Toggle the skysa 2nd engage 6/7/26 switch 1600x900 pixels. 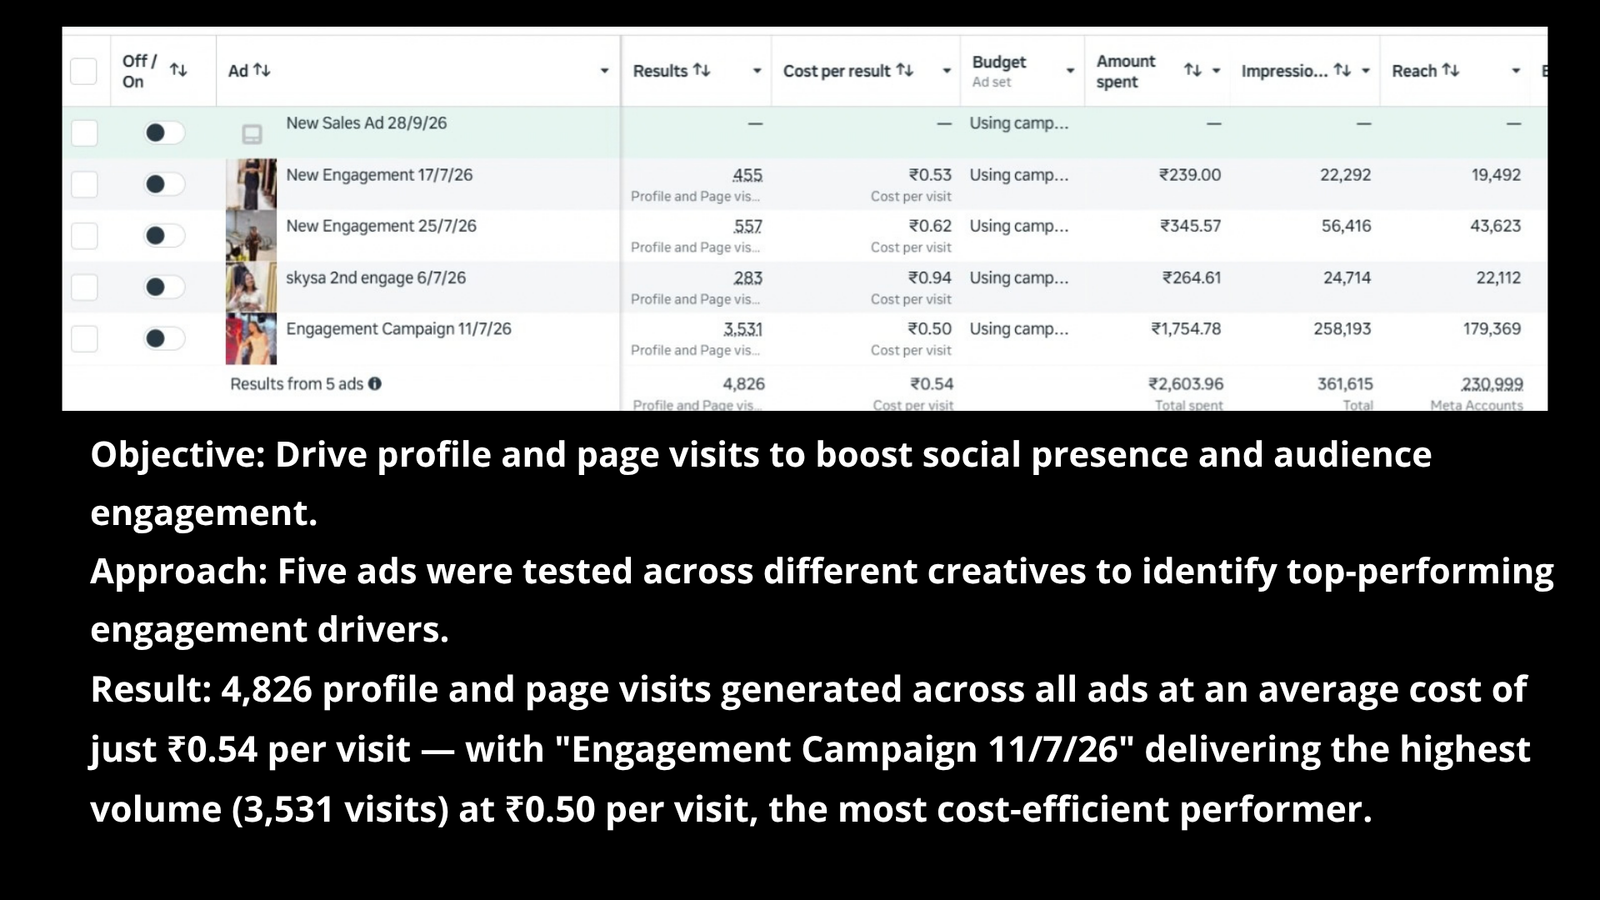(164, 287)
